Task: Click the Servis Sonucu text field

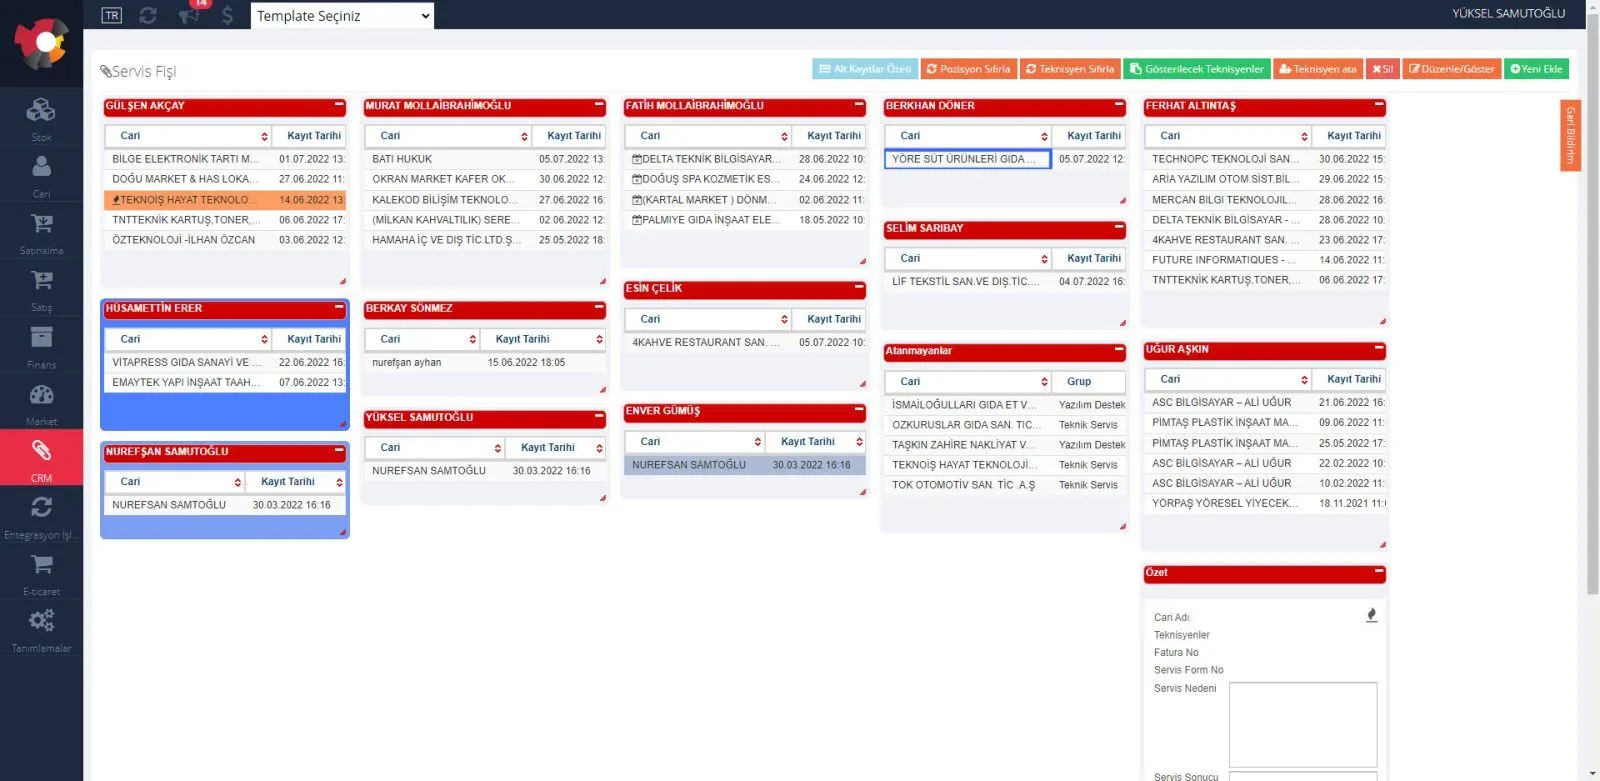Action: coord(1303,776)
